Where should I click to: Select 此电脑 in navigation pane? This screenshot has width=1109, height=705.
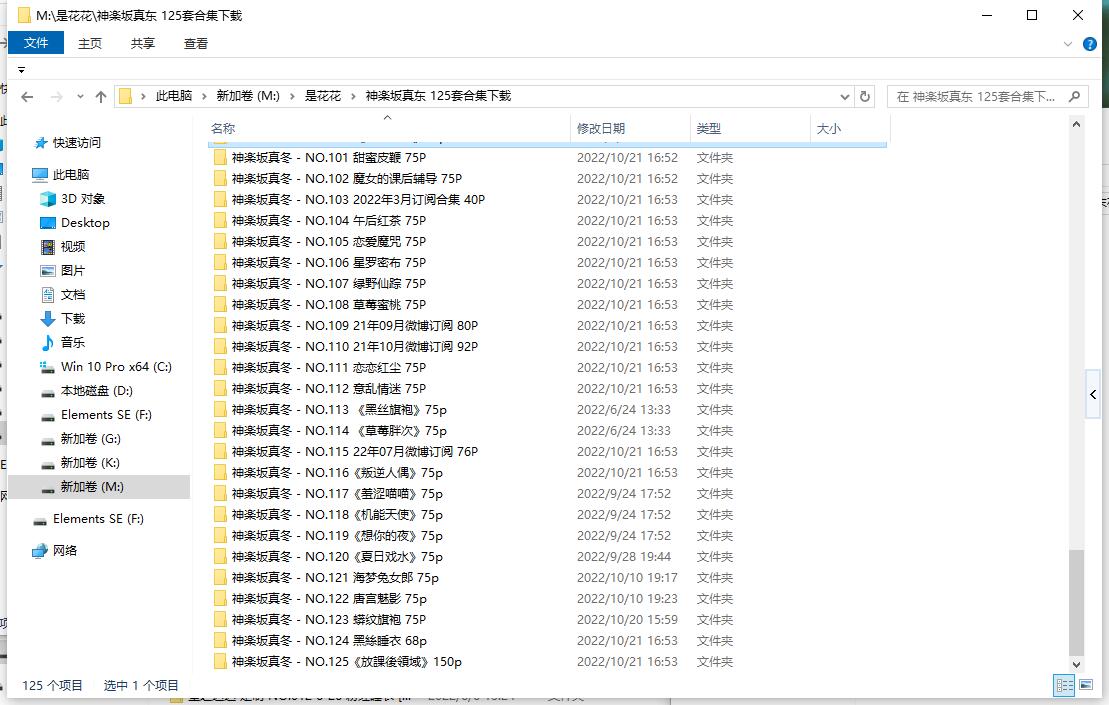[x=71, y=174]
